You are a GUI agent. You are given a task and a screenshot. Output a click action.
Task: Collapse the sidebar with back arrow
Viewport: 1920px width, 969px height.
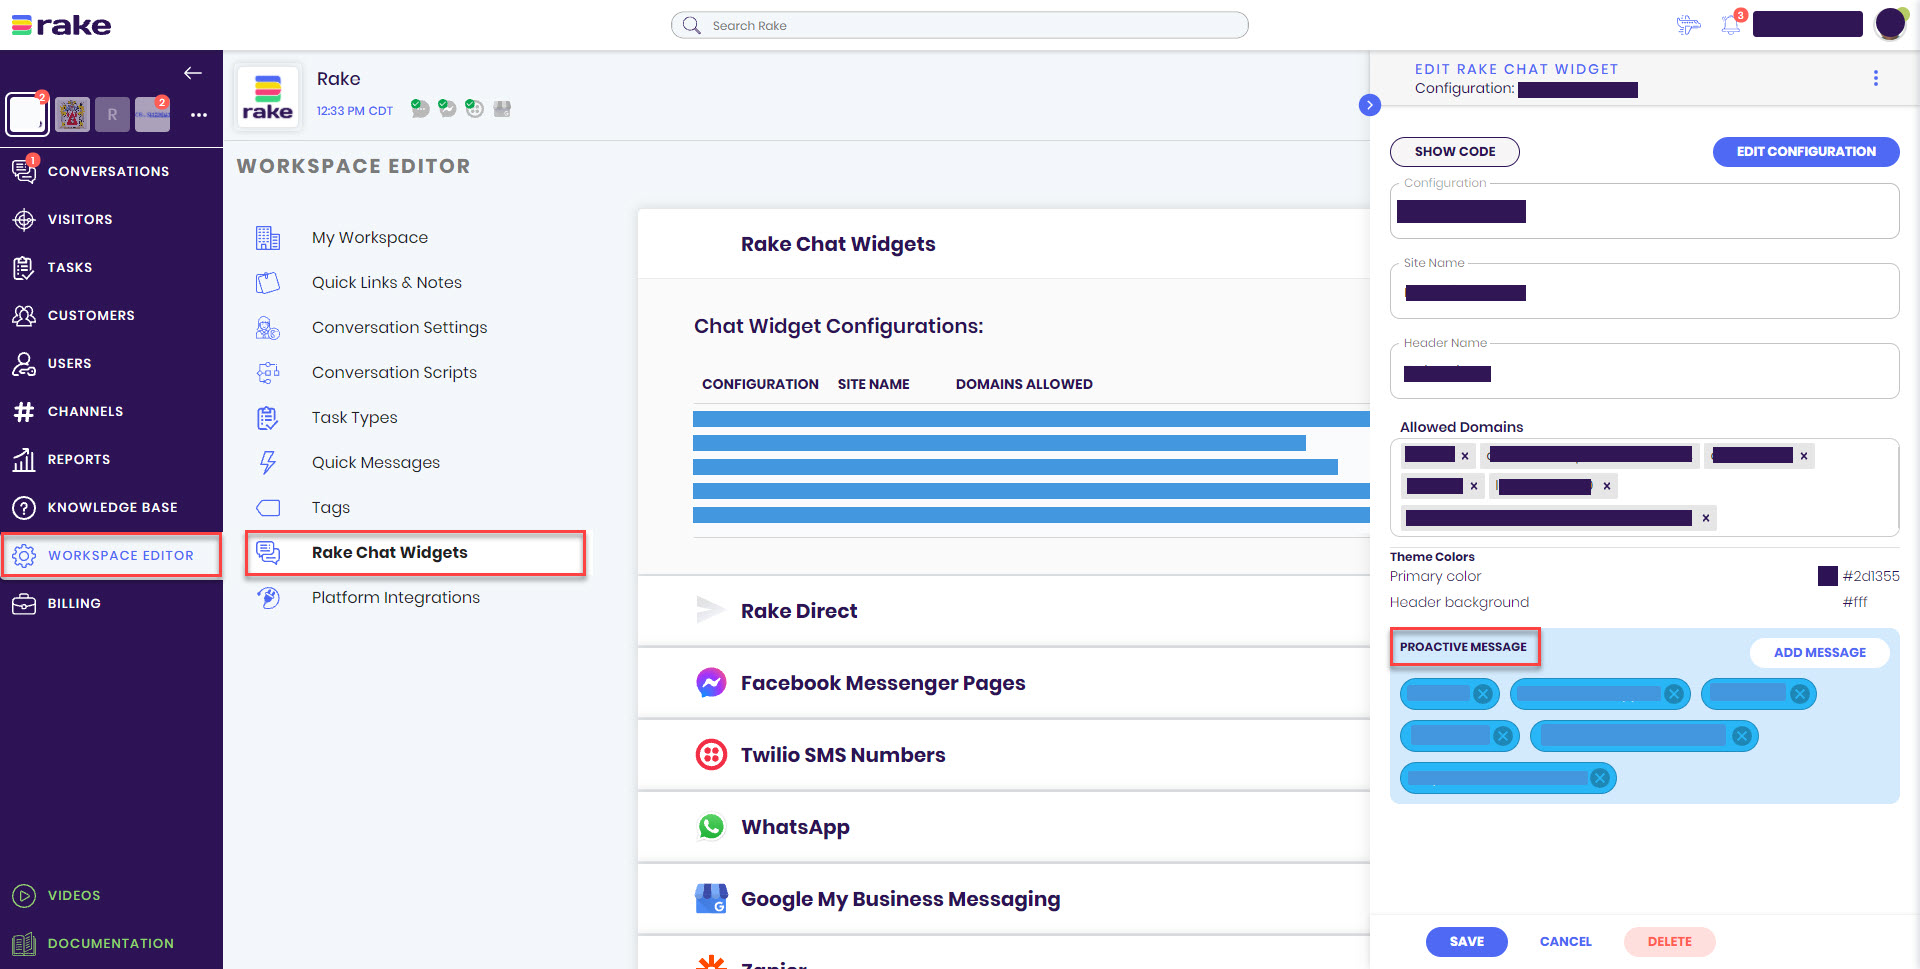pos(193,73)
